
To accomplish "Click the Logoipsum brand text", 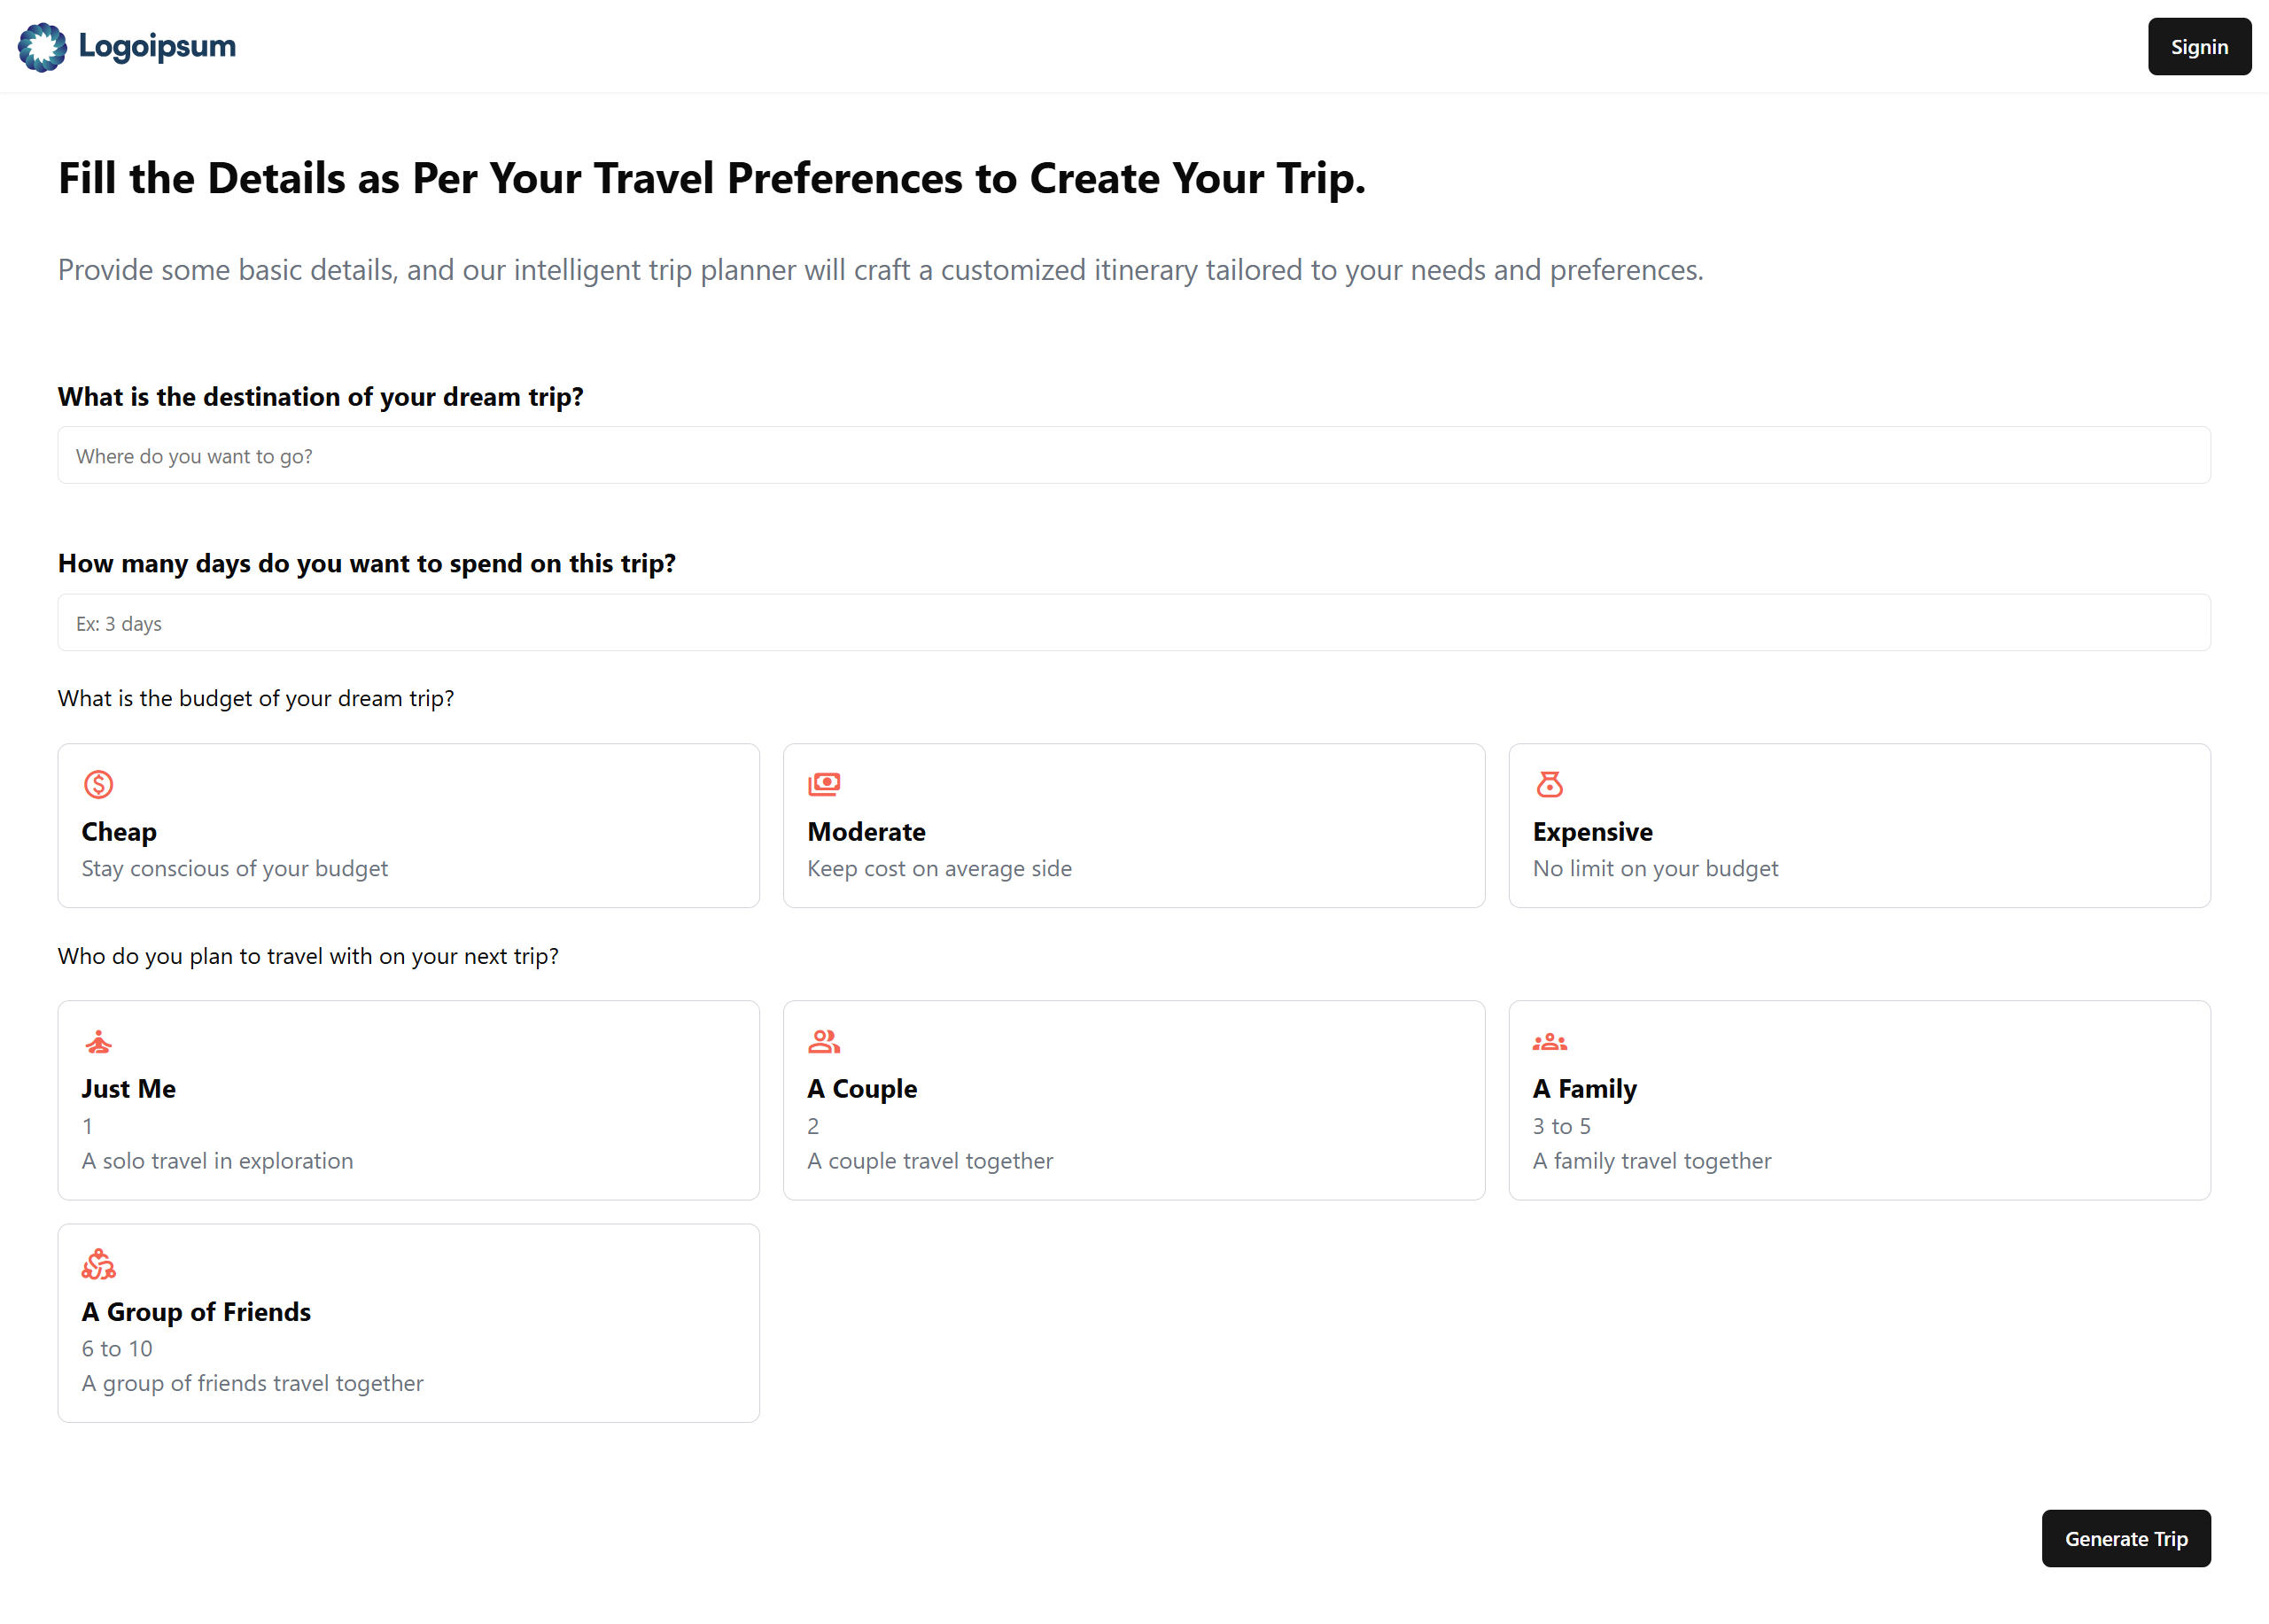I will tap(157, 47).
